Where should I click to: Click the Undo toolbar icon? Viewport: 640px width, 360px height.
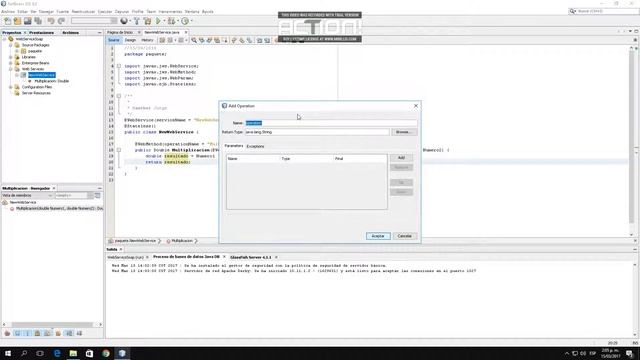(51, 21)
